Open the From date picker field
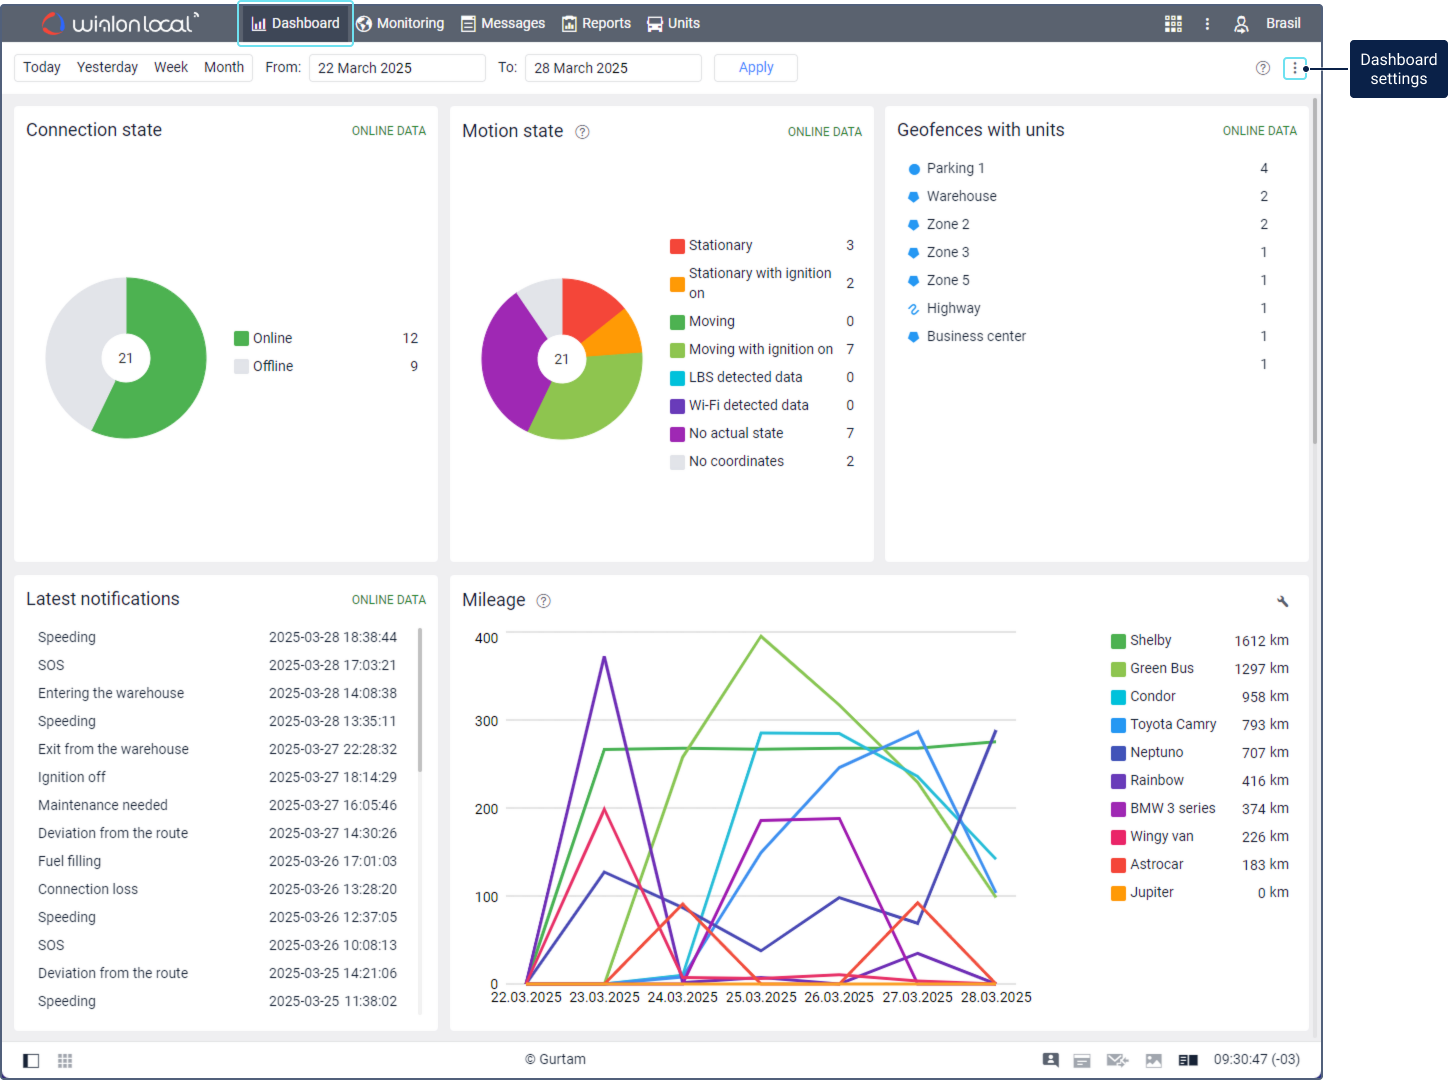 point(396,68)
